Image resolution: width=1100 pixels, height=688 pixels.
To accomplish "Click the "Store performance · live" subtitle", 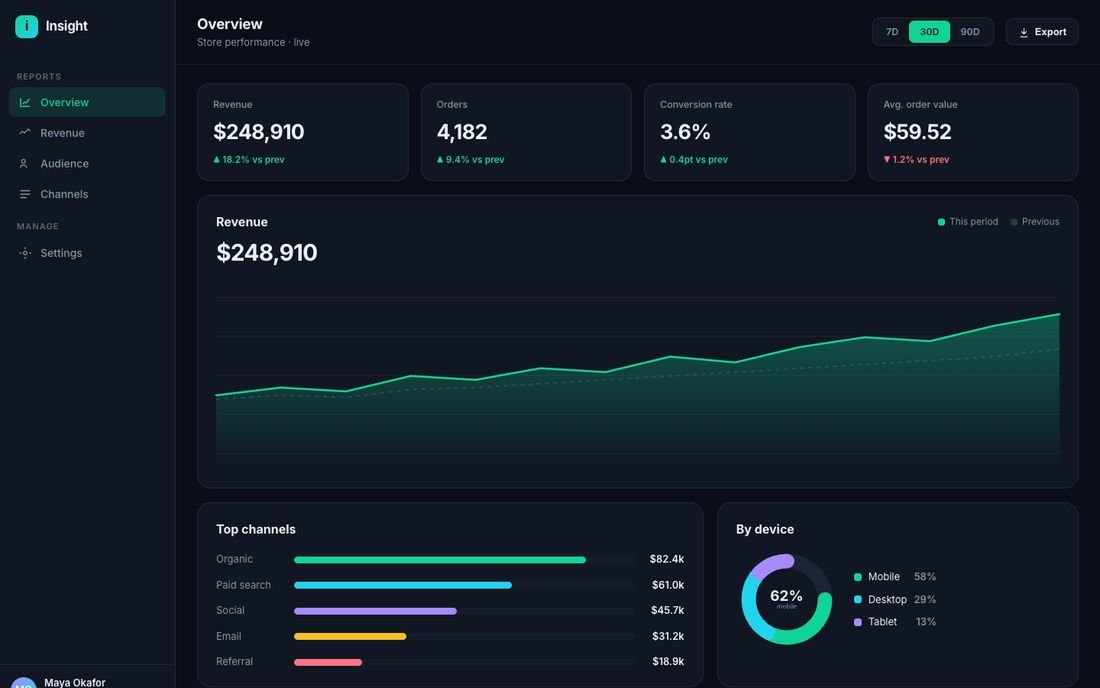I will 253,42.
